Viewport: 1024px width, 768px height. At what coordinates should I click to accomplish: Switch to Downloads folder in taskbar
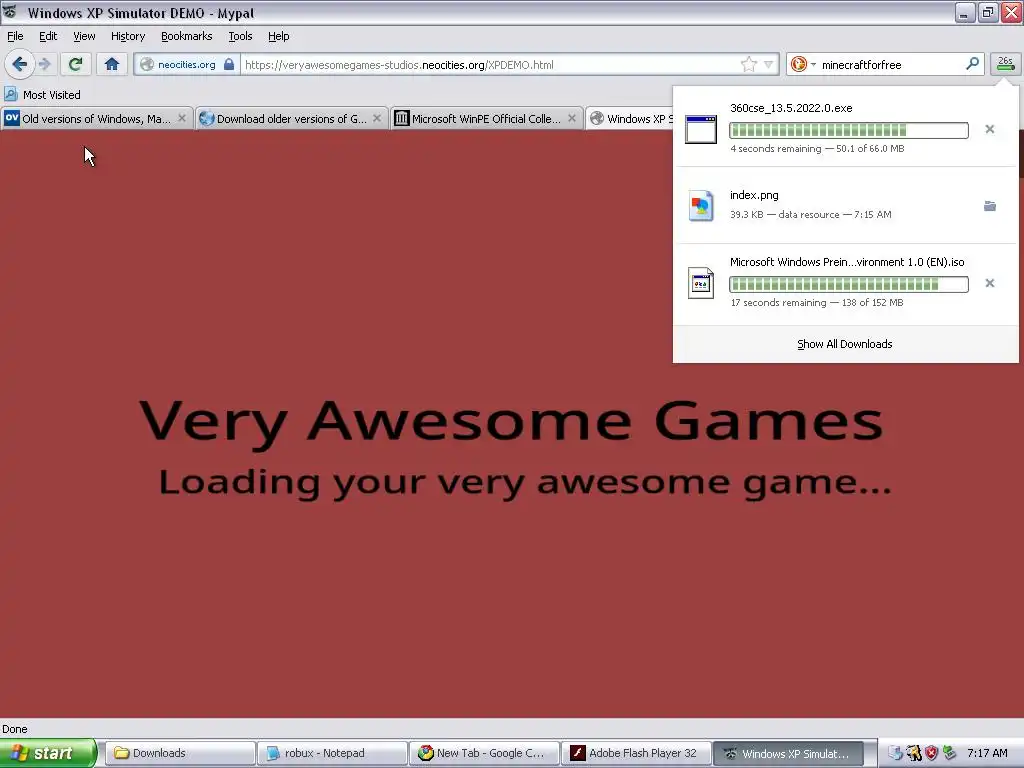click(180, 753)
